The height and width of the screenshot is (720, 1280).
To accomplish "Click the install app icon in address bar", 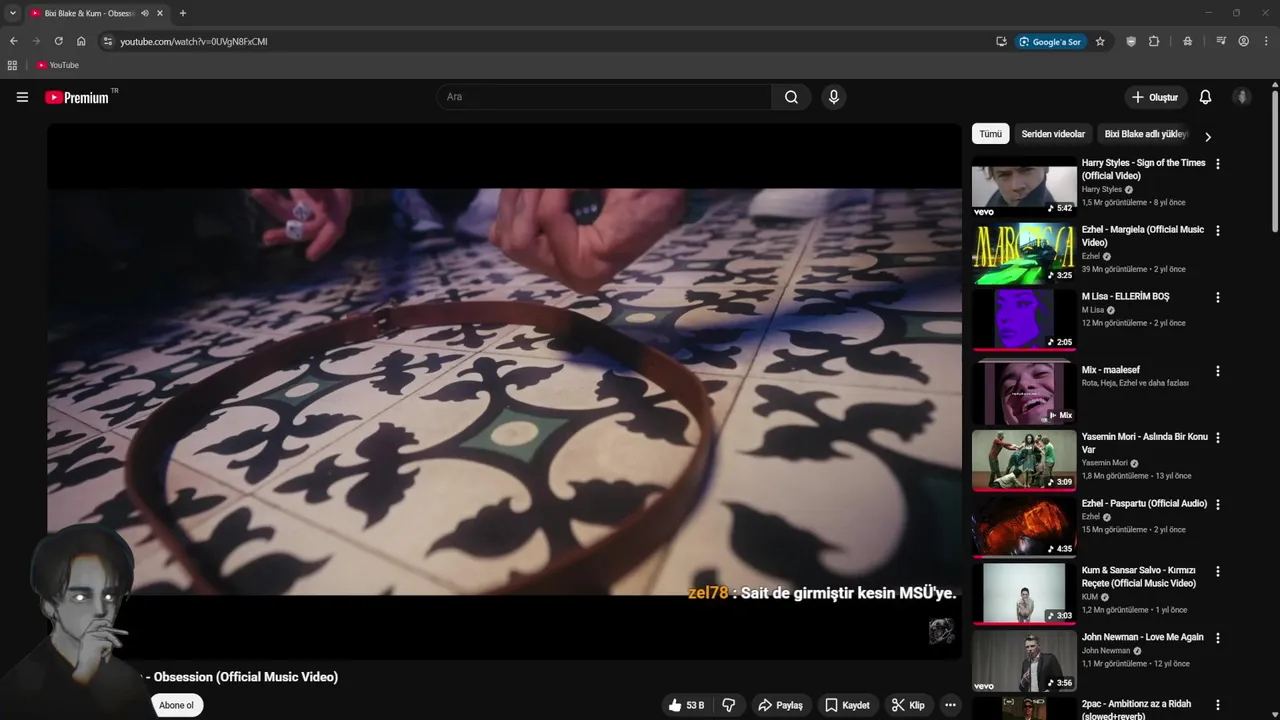I will 1001,41.
